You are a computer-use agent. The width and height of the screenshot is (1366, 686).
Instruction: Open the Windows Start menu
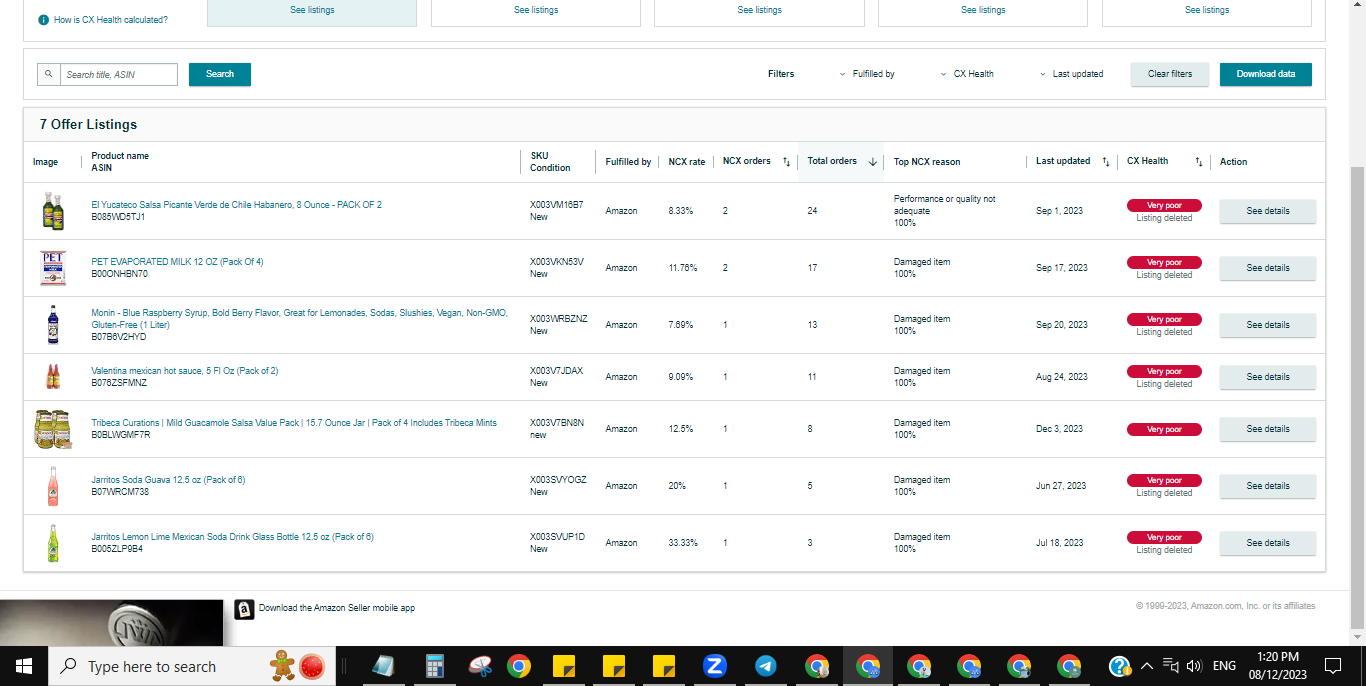(x=24, y=666)
